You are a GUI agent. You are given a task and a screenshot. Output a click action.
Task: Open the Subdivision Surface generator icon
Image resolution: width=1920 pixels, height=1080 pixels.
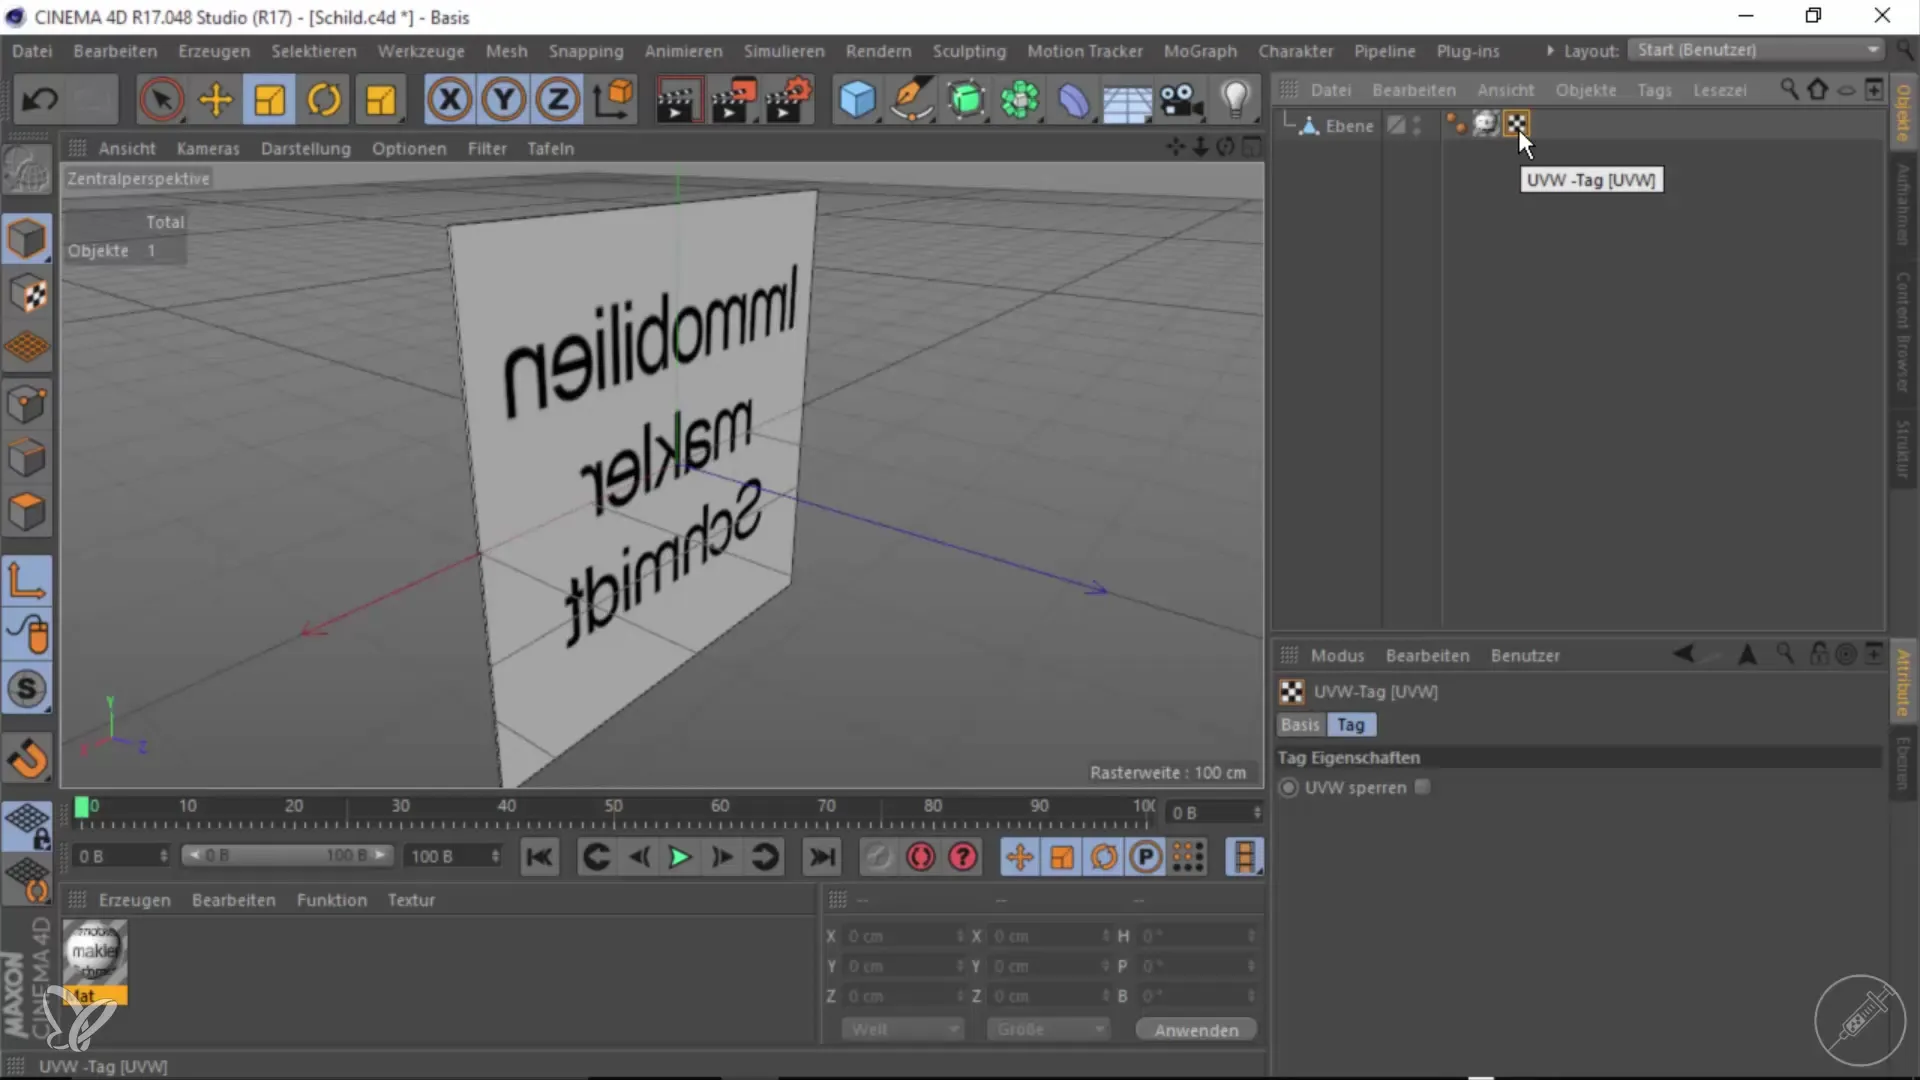(x=966, y=99)
